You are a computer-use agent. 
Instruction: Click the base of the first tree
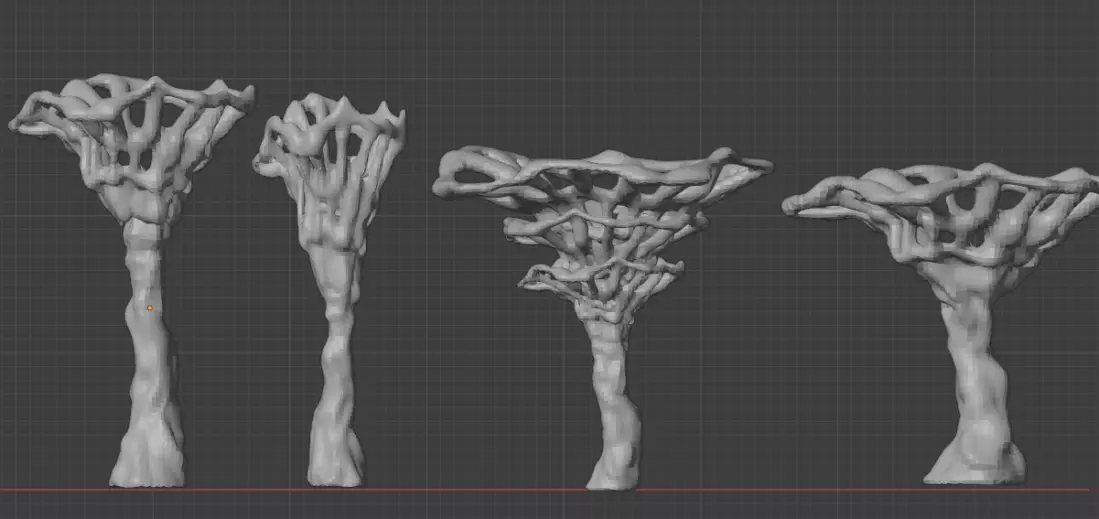coord(147,459)
